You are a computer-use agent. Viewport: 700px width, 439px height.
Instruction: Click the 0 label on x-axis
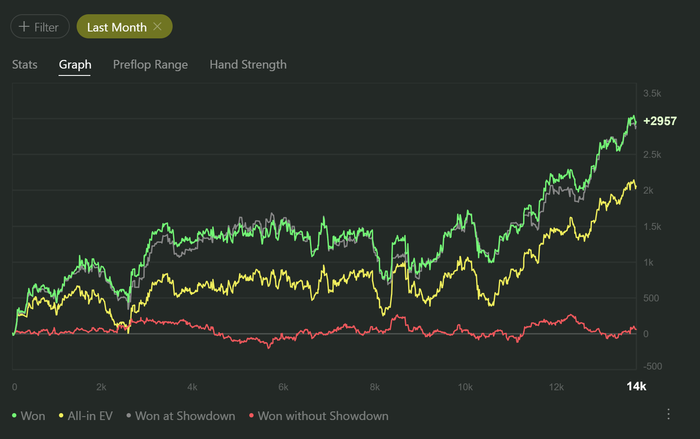click(14, 386)
